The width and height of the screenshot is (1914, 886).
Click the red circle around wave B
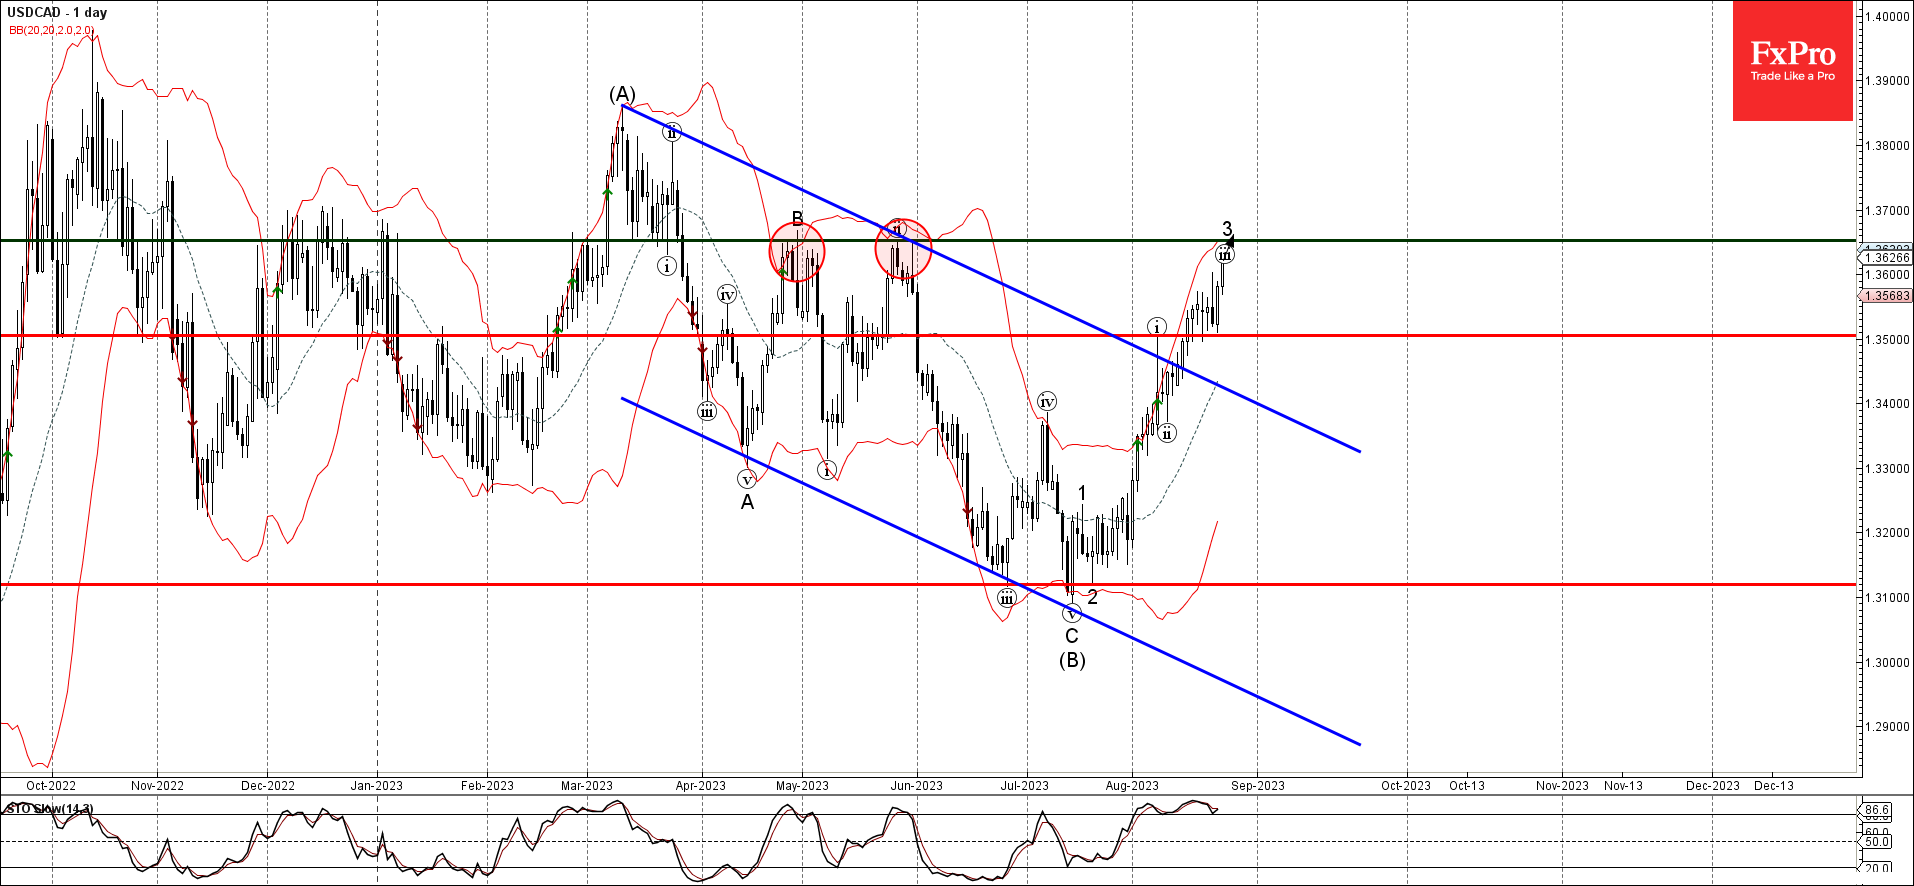coord(797,252)
